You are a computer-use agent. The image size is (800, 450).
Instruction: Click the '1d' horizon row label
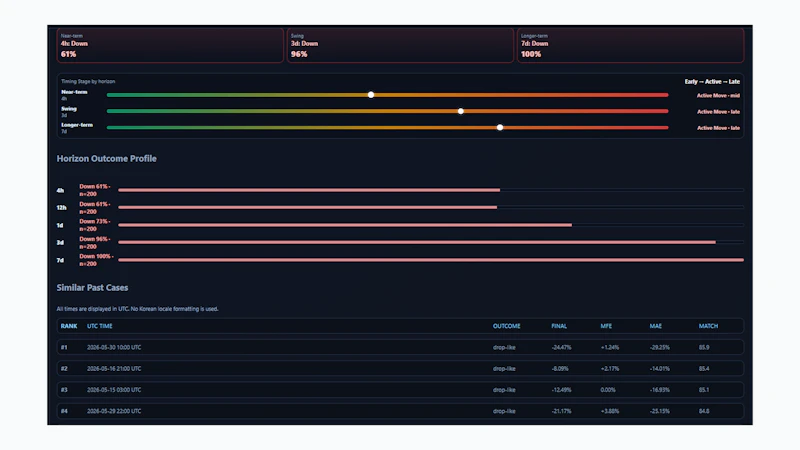pos(60,225)
